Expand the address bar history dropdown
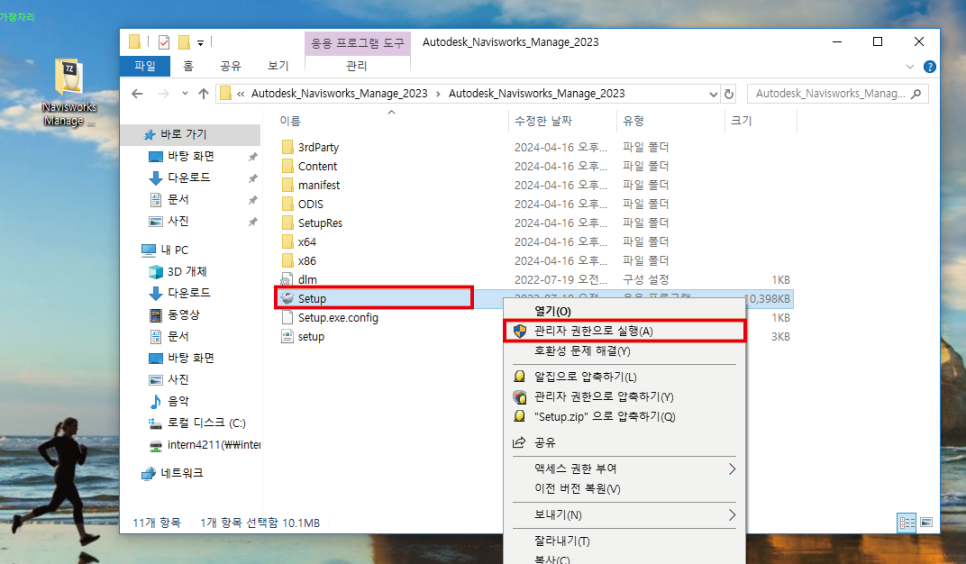 (x=713, y=94)
